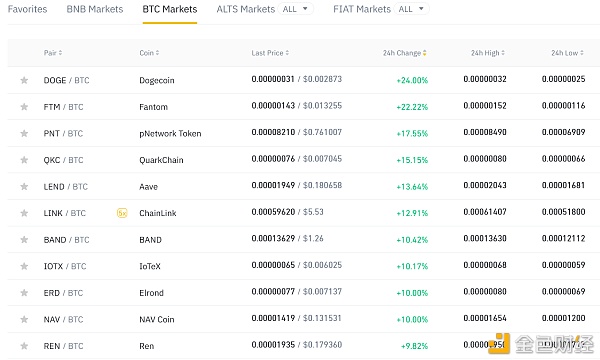Switch to the BNB Markets tab
This screenshot has height=360, width=600.
(95, 9)
